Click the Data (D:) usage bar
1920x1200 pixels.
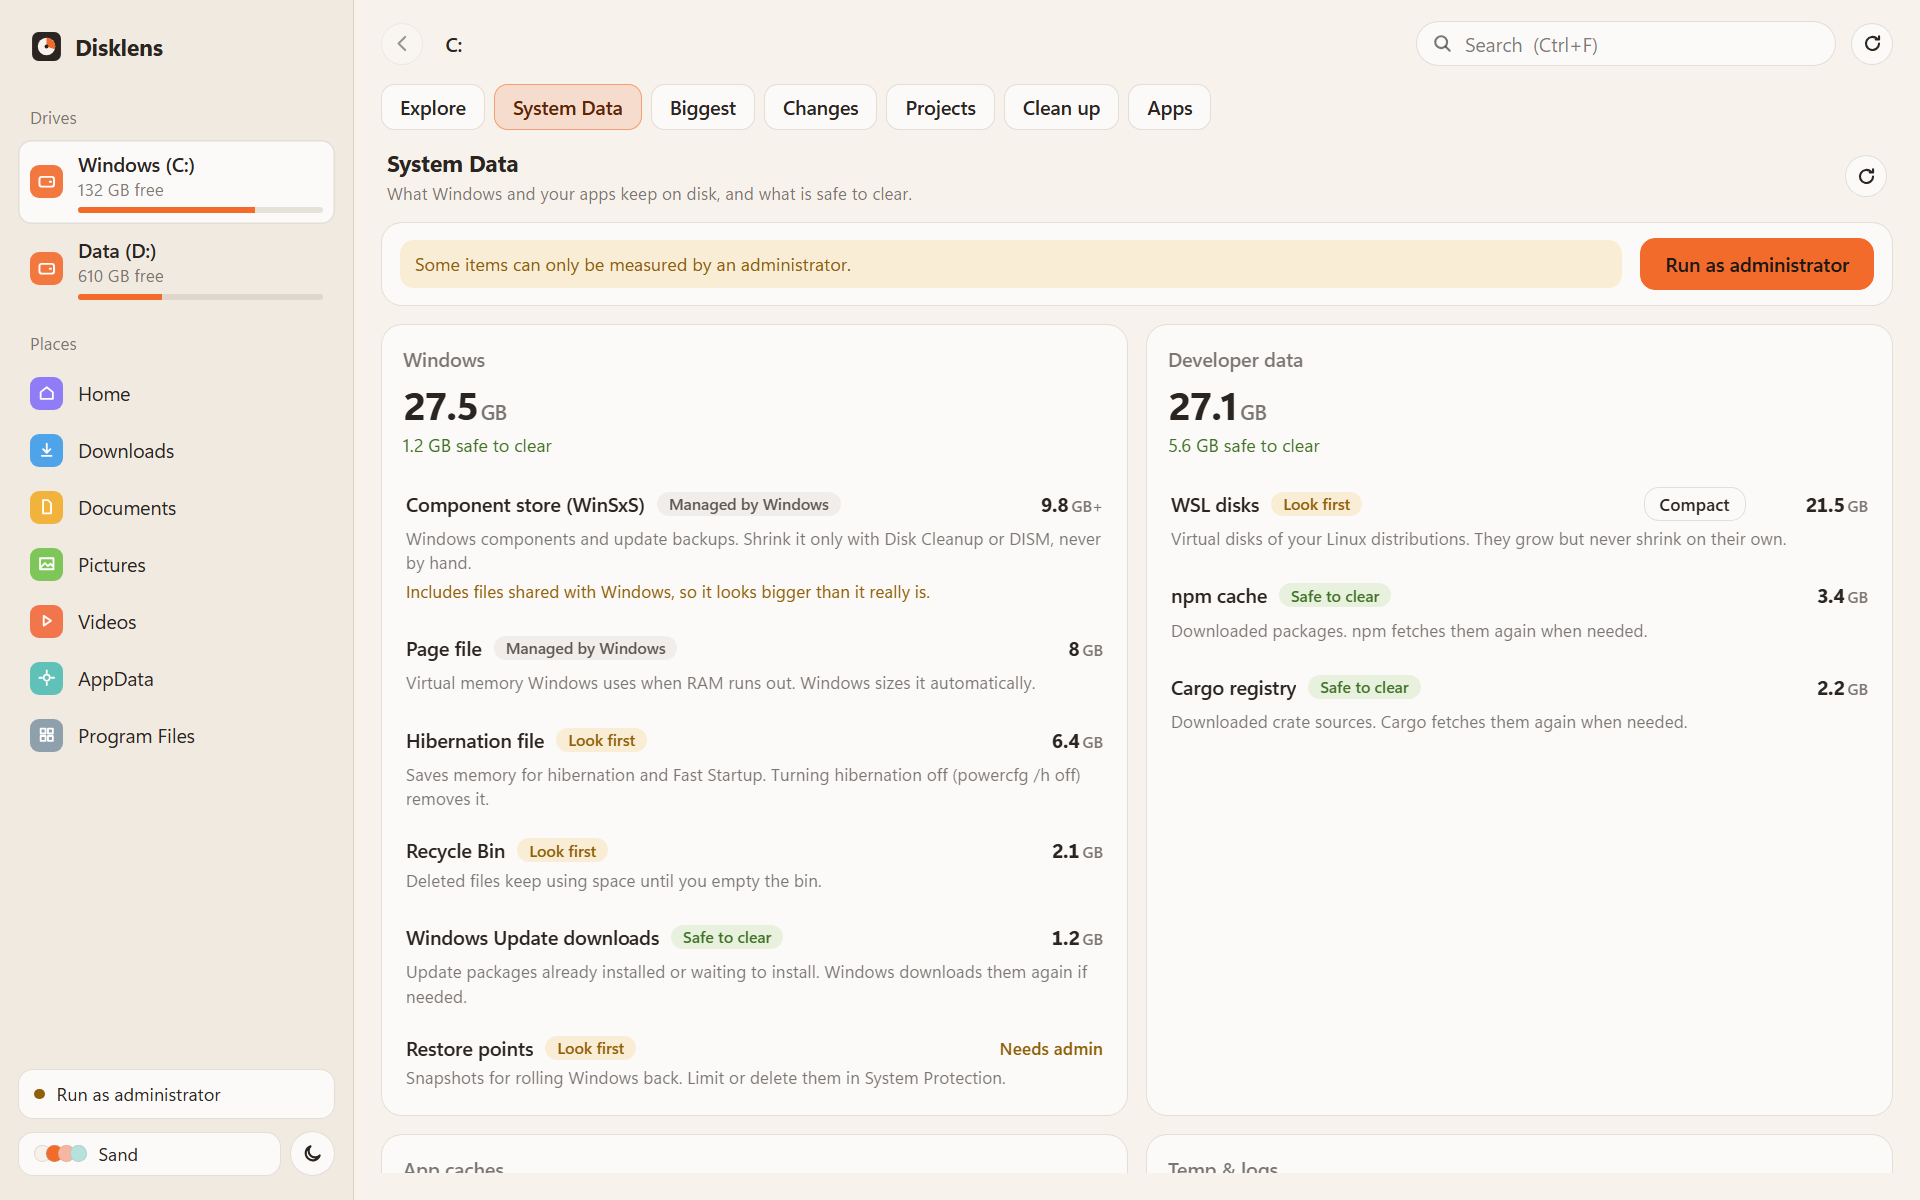tap(200, 297)
